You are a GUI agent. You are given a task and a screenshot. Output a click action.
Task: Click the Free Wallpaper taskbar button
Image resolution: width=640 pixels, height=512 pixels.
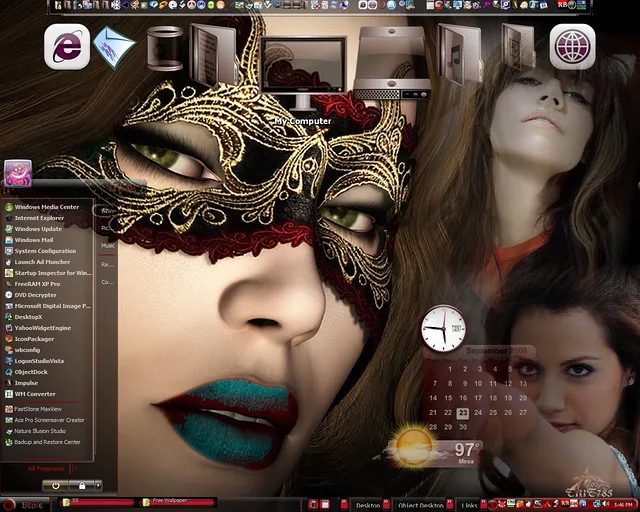tap(177, 503)
